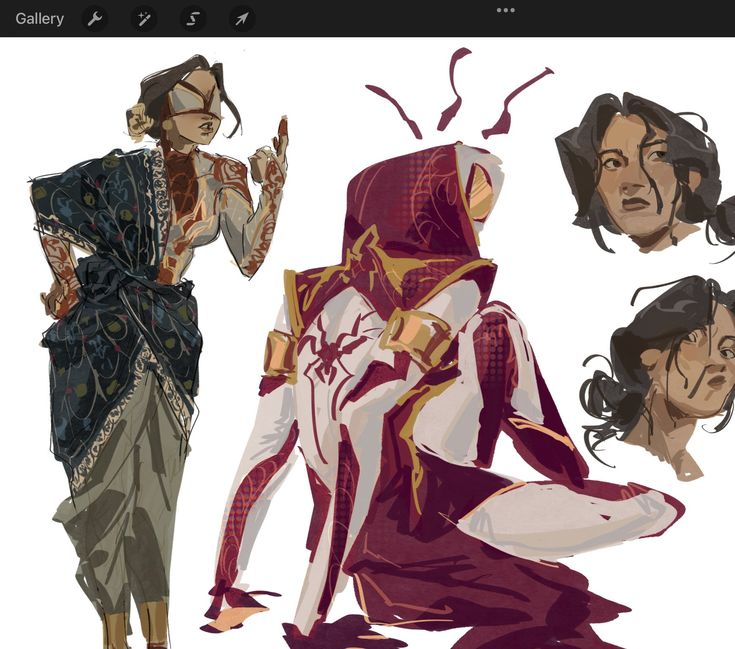Image resolution: width=735 pixels, height=649 pixels.
Task: Activate the Transform arrow tool
Action: pyautogui.click(x=242, y=19)
